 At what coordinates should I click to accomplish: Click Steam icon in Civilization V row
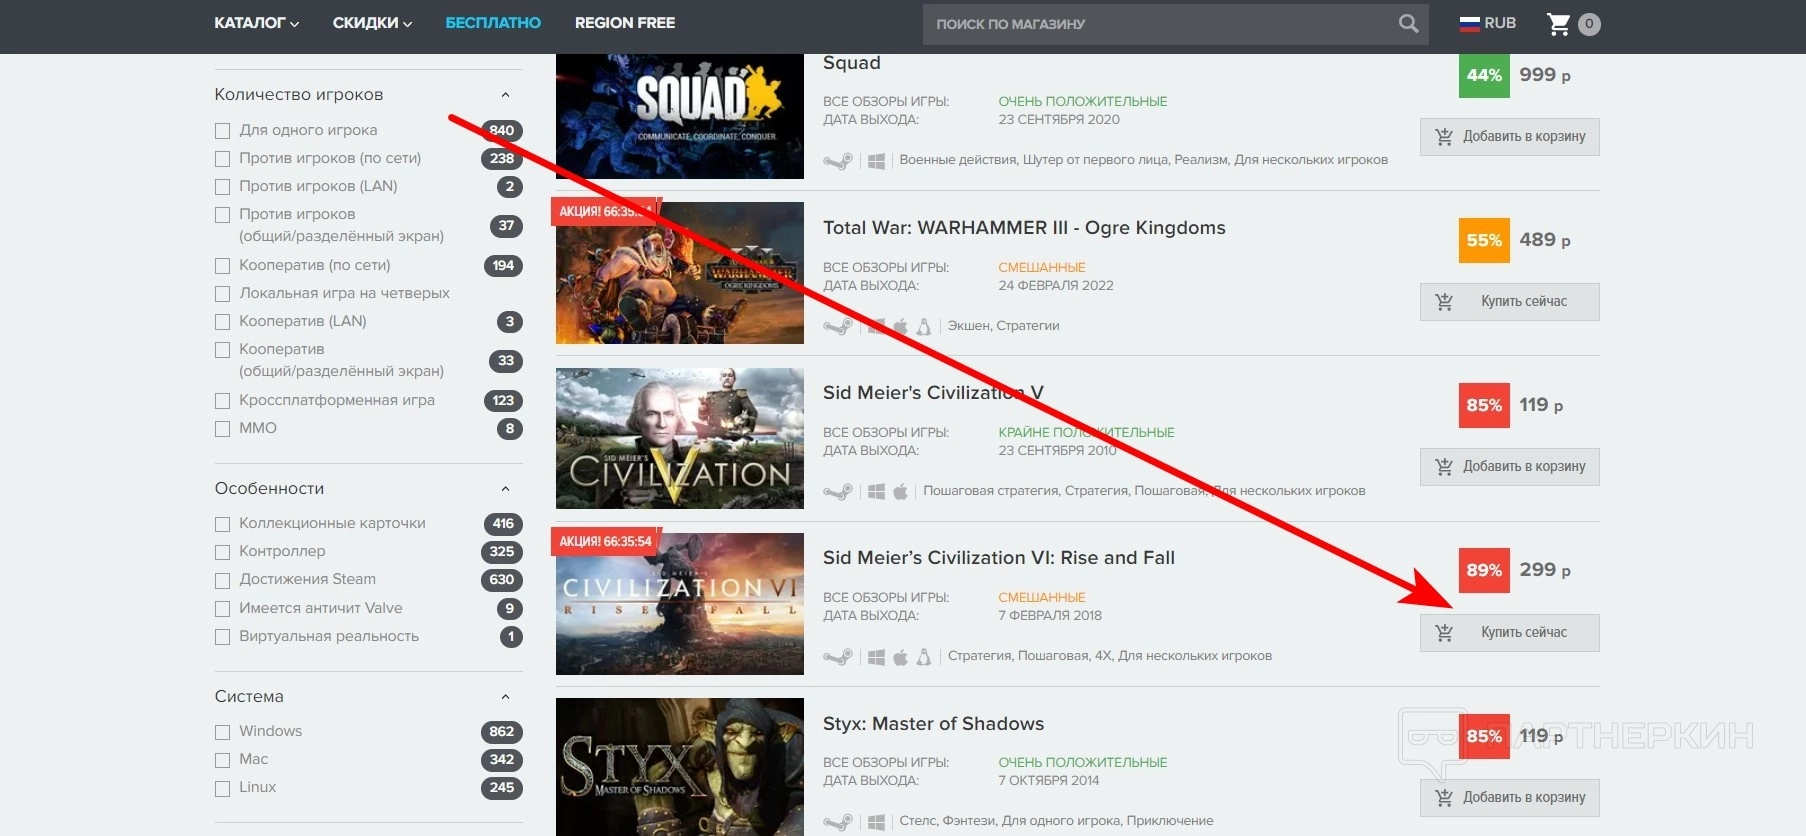click(x=838, y=491)
